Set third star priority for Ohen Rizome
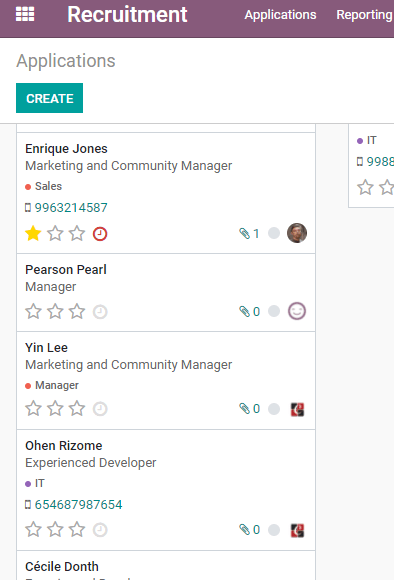This screenshot has height=580, width=394. pos(77,530)
